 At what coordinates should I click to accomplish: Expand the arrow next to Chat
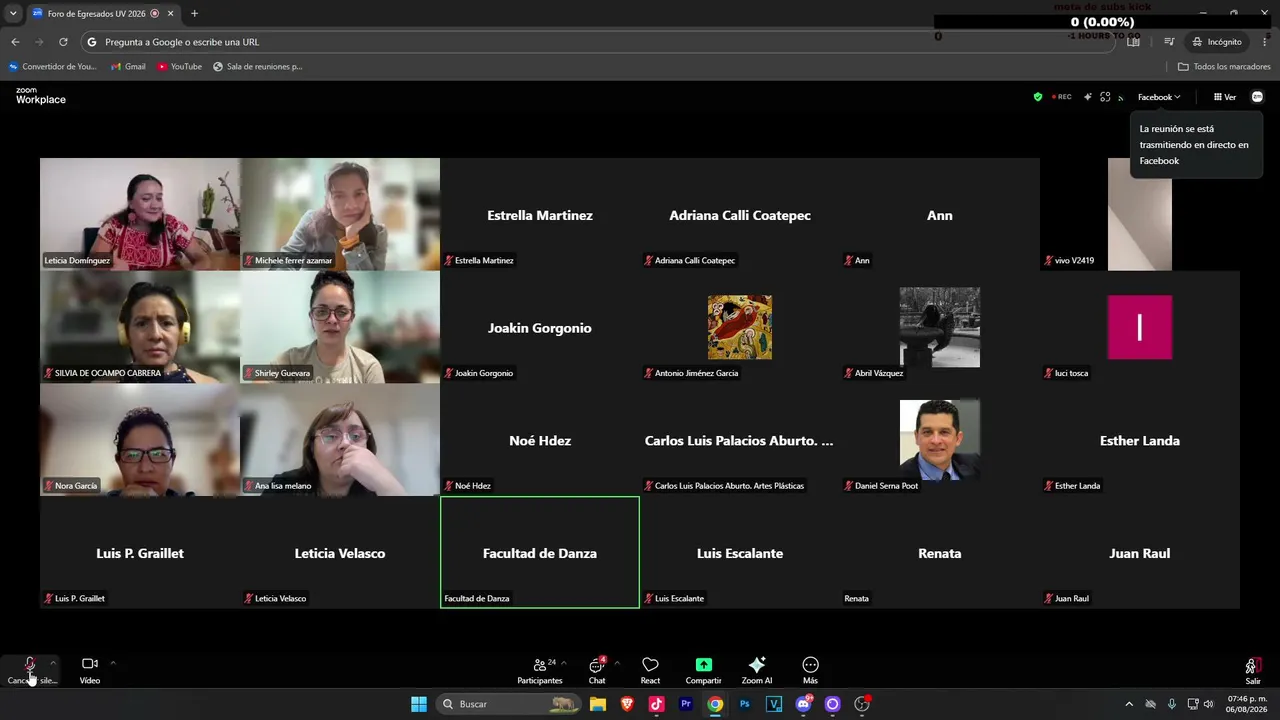coord(617,662)
